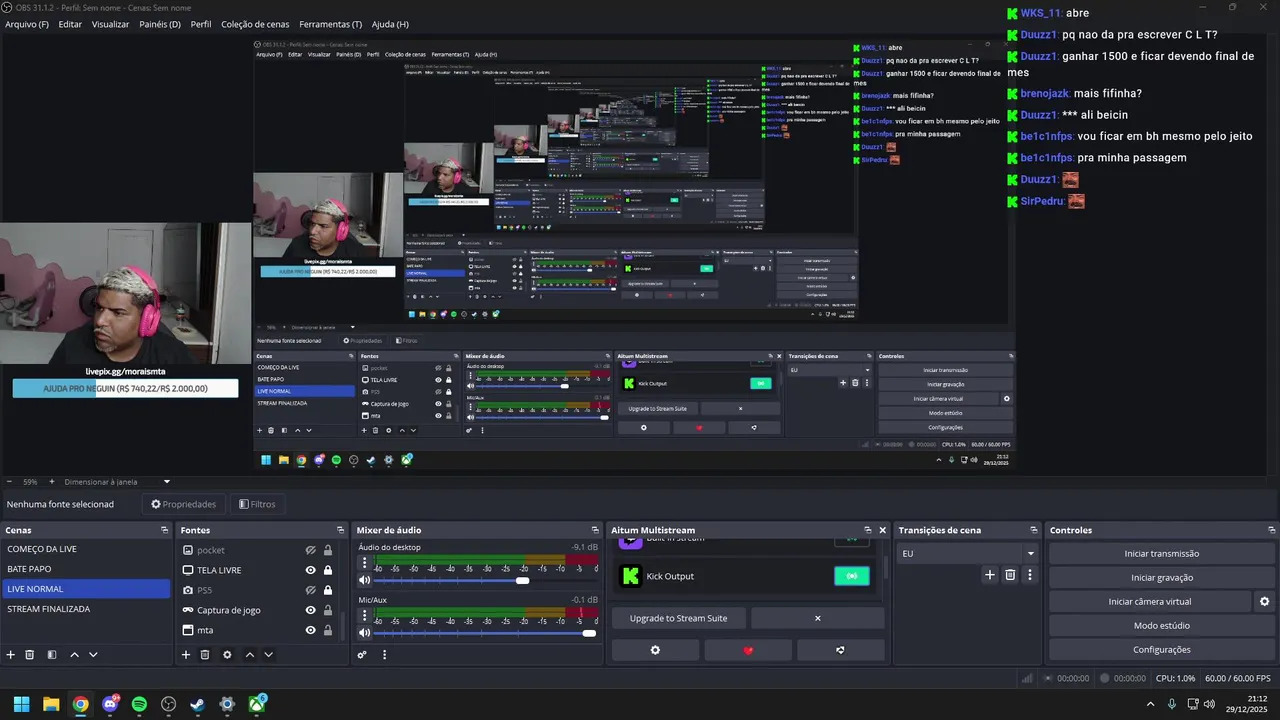Lock the Captura de jogo source

click(x=327, y=610)
